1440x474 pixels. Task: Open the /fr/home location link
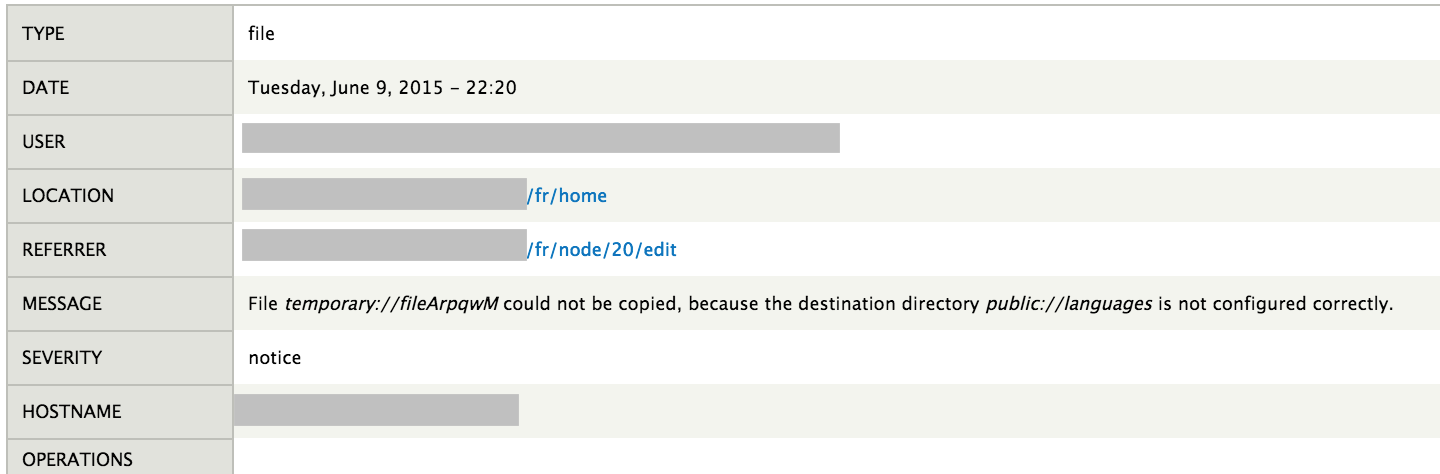pyautogui.click(x=567, y=196)
